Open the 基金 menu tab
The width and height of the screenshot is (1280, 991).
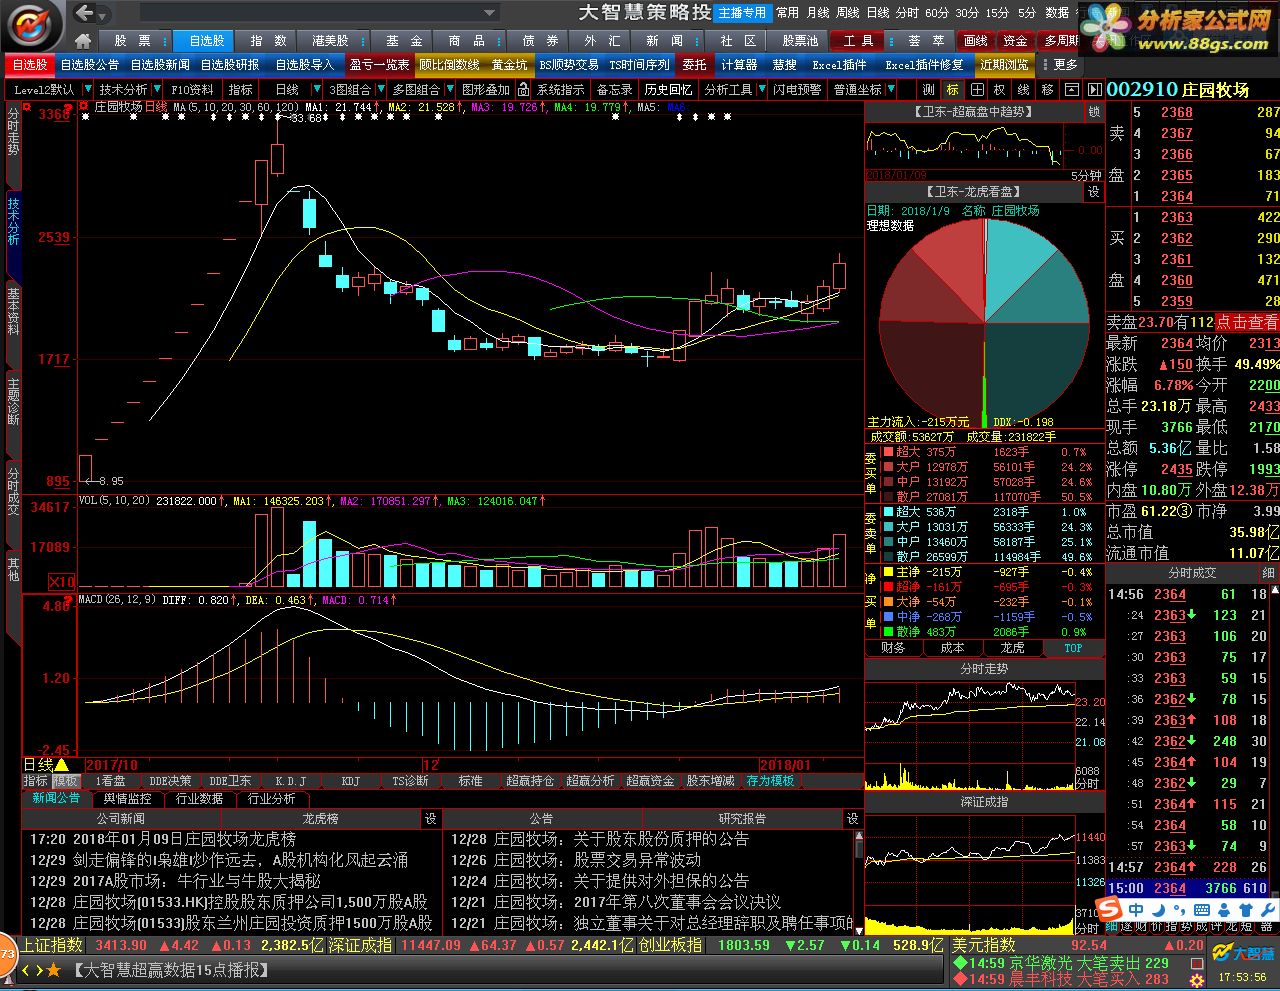click(403, 41)
